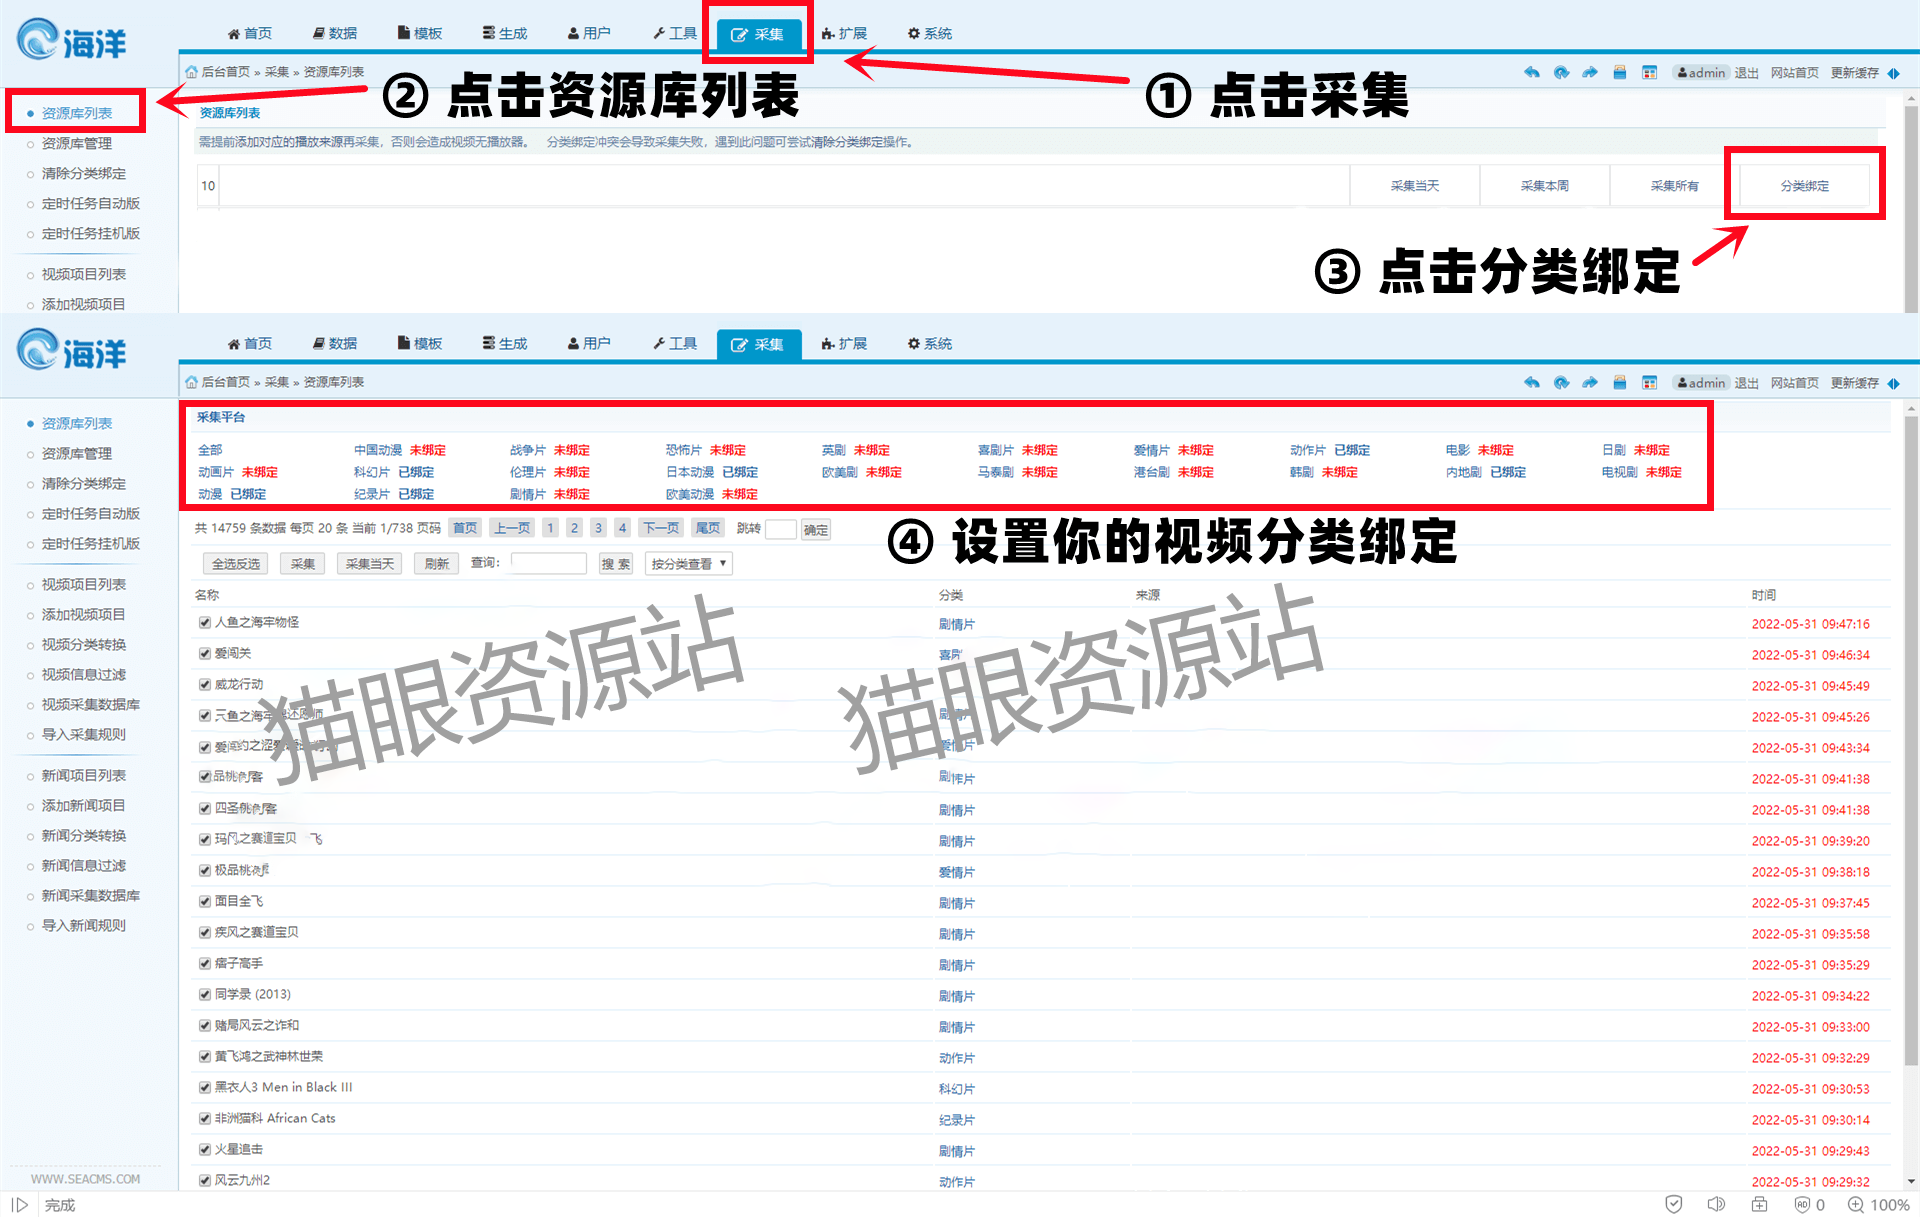Click the 采集 tab outlined in red
1920x1218 pixels.
(x=758, y=34)
